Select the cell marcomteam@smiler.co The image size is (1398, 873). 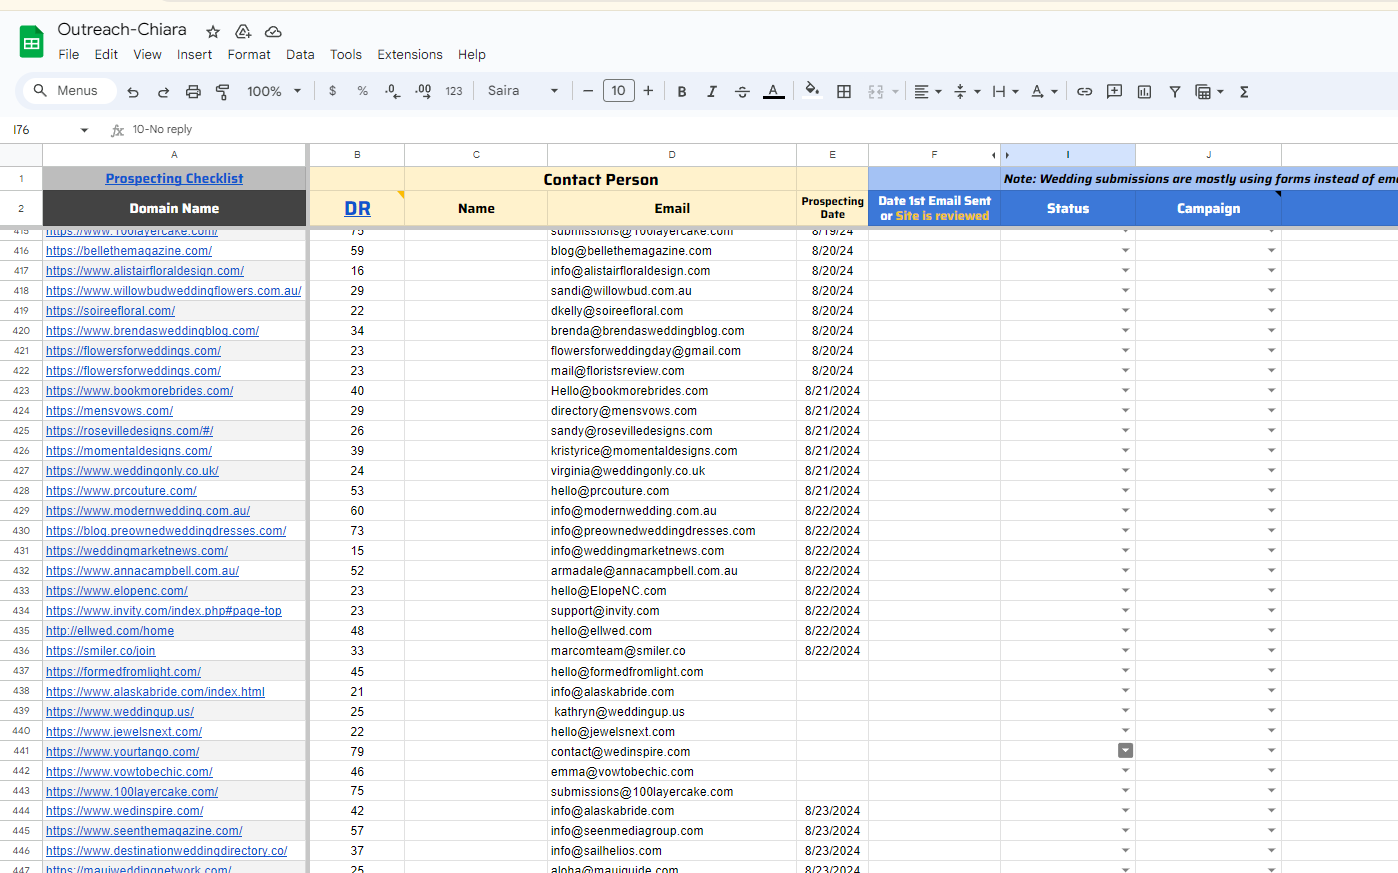click(x=672, y=651)
